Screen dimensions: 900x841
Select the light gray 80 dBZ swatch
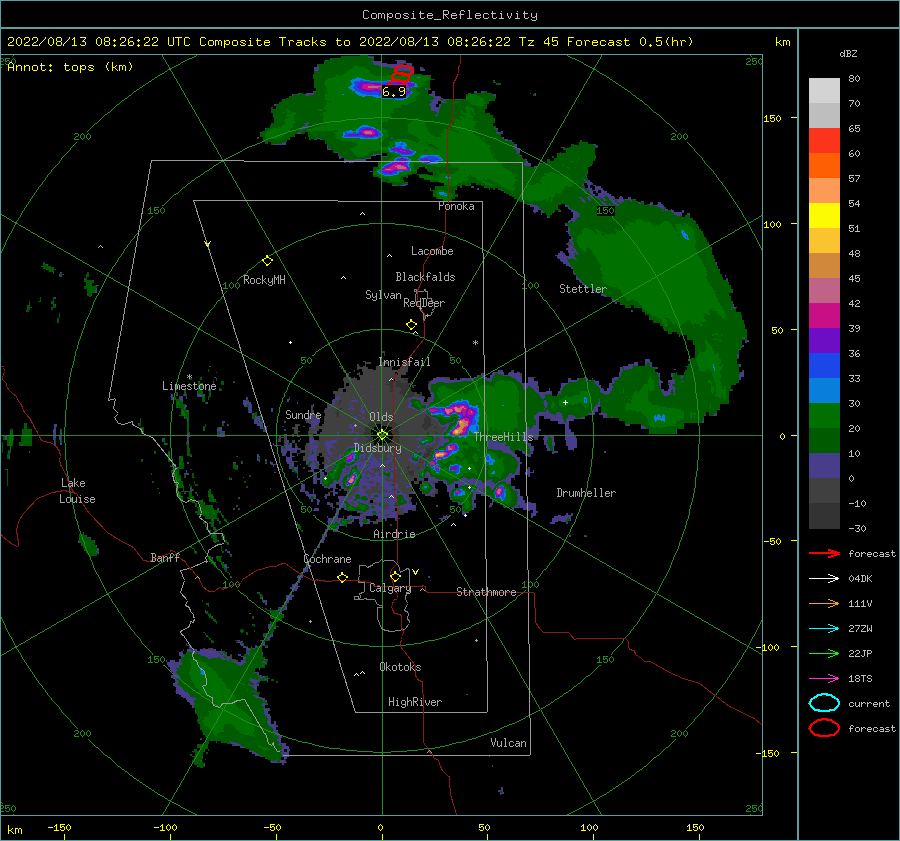(824, 90)
